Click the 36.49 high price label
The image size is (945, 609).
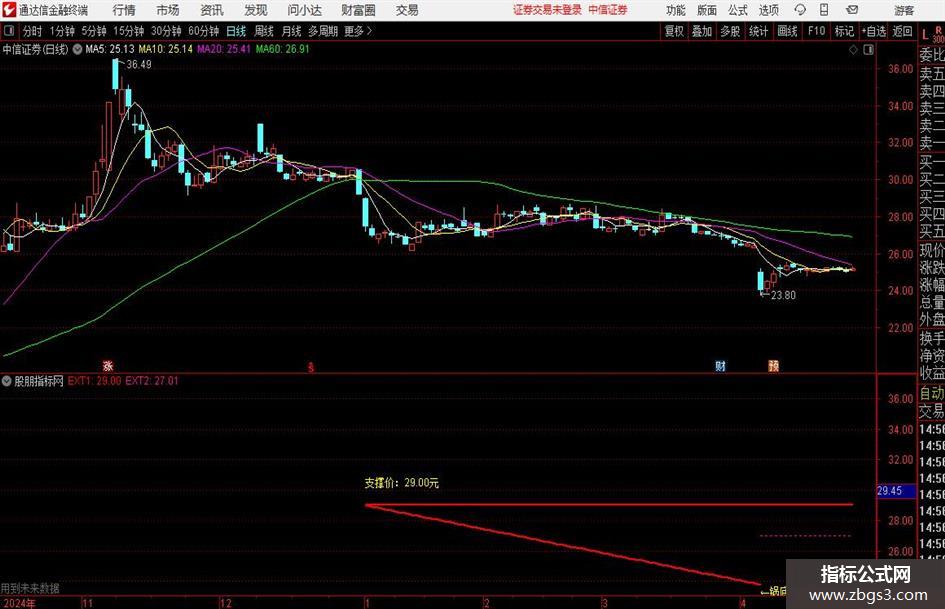pyautogui.click(x=139, y=65)
